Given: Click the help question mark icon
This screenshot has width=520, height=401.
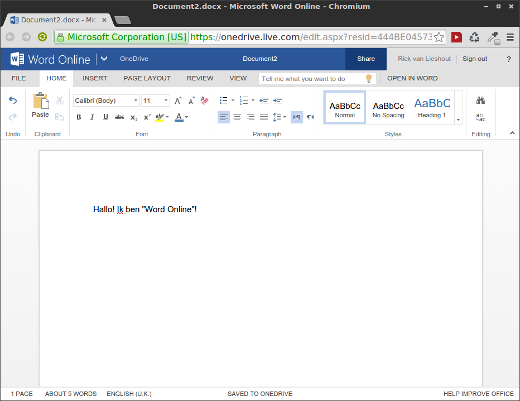Looking at the screenshot, I should [509, 59].
